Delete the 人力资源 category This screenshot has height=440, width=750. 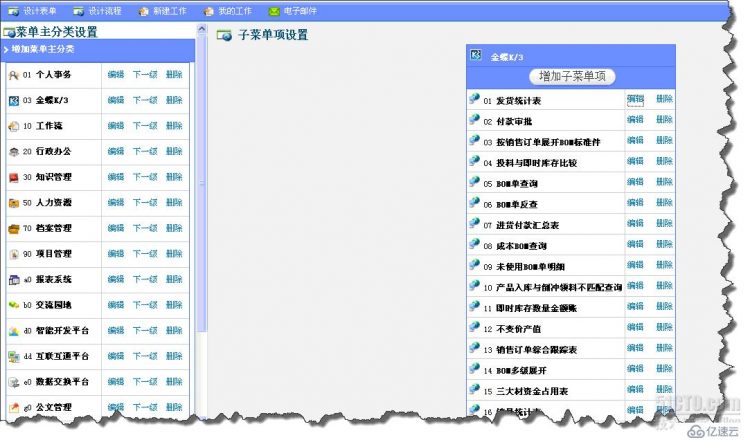[174, 202]
